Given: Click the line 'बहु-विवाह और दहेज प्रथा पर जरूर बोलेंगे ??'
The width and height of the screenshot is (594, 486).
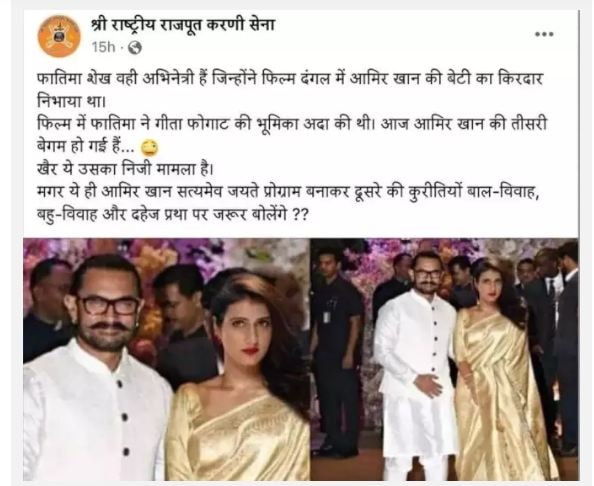Looking at the screenshot, I should 172,215.
